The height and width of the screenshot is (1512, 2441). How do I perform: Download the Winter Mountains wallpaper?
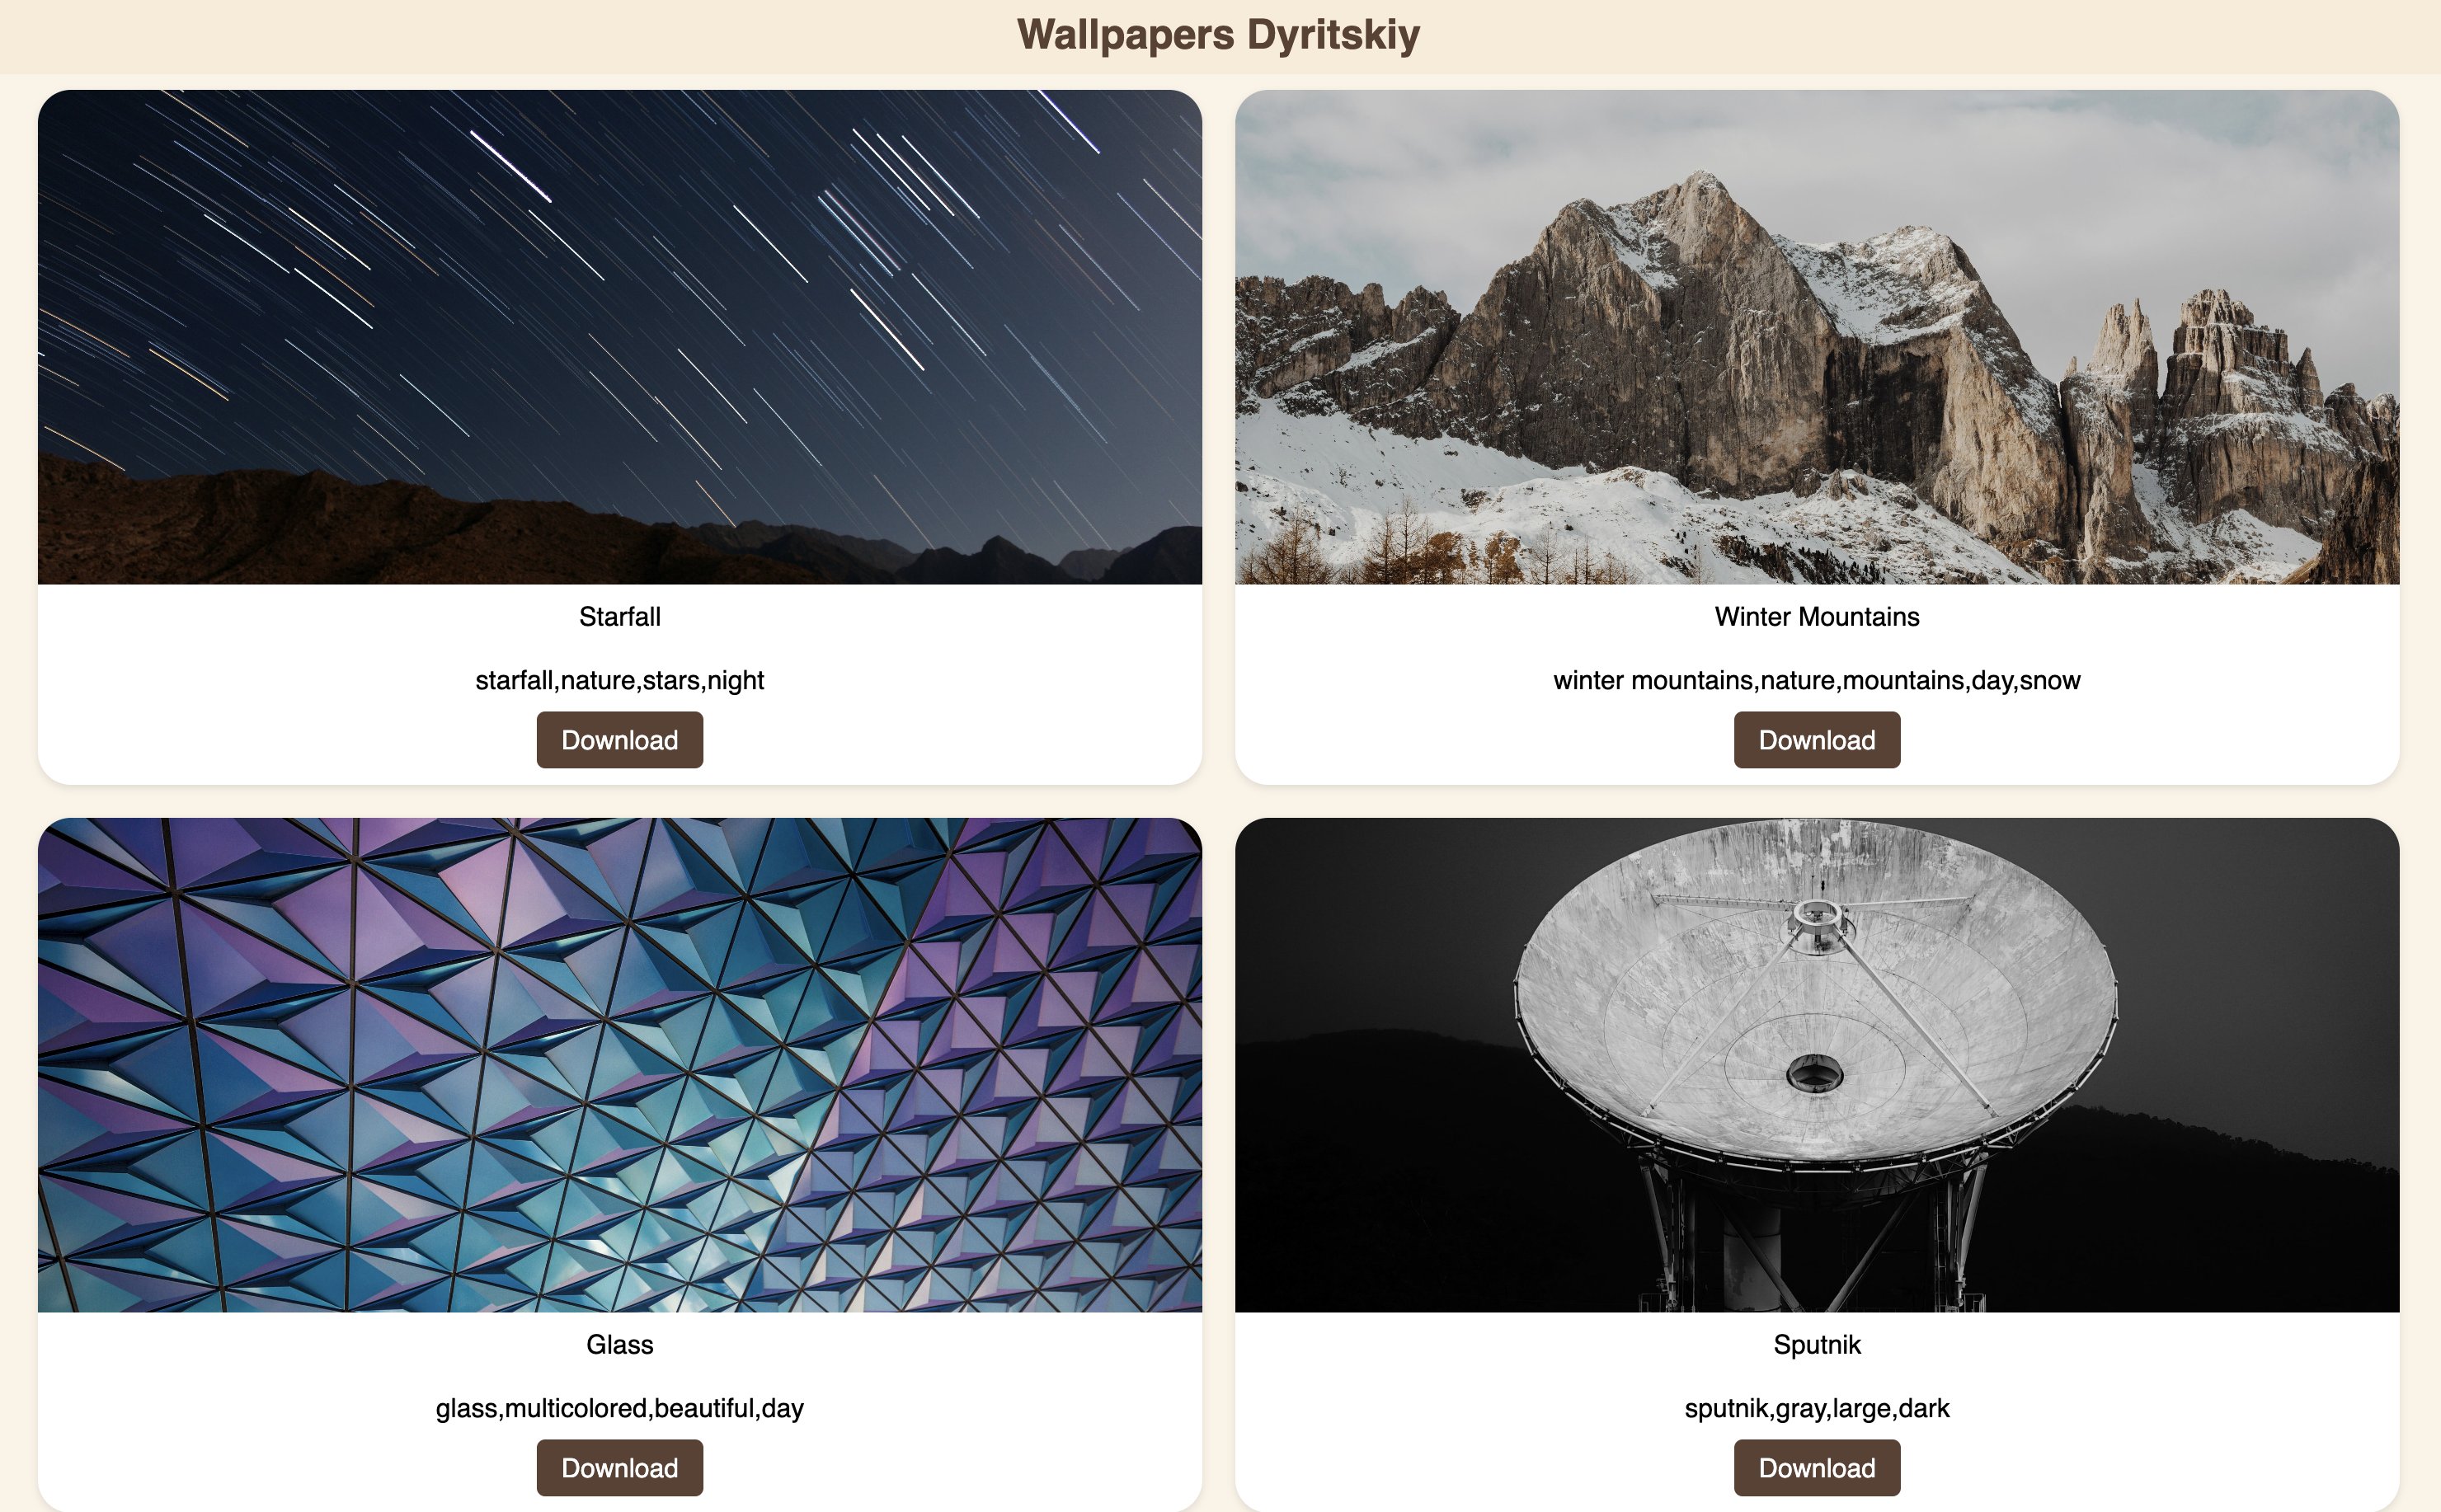pos(1817,740)
